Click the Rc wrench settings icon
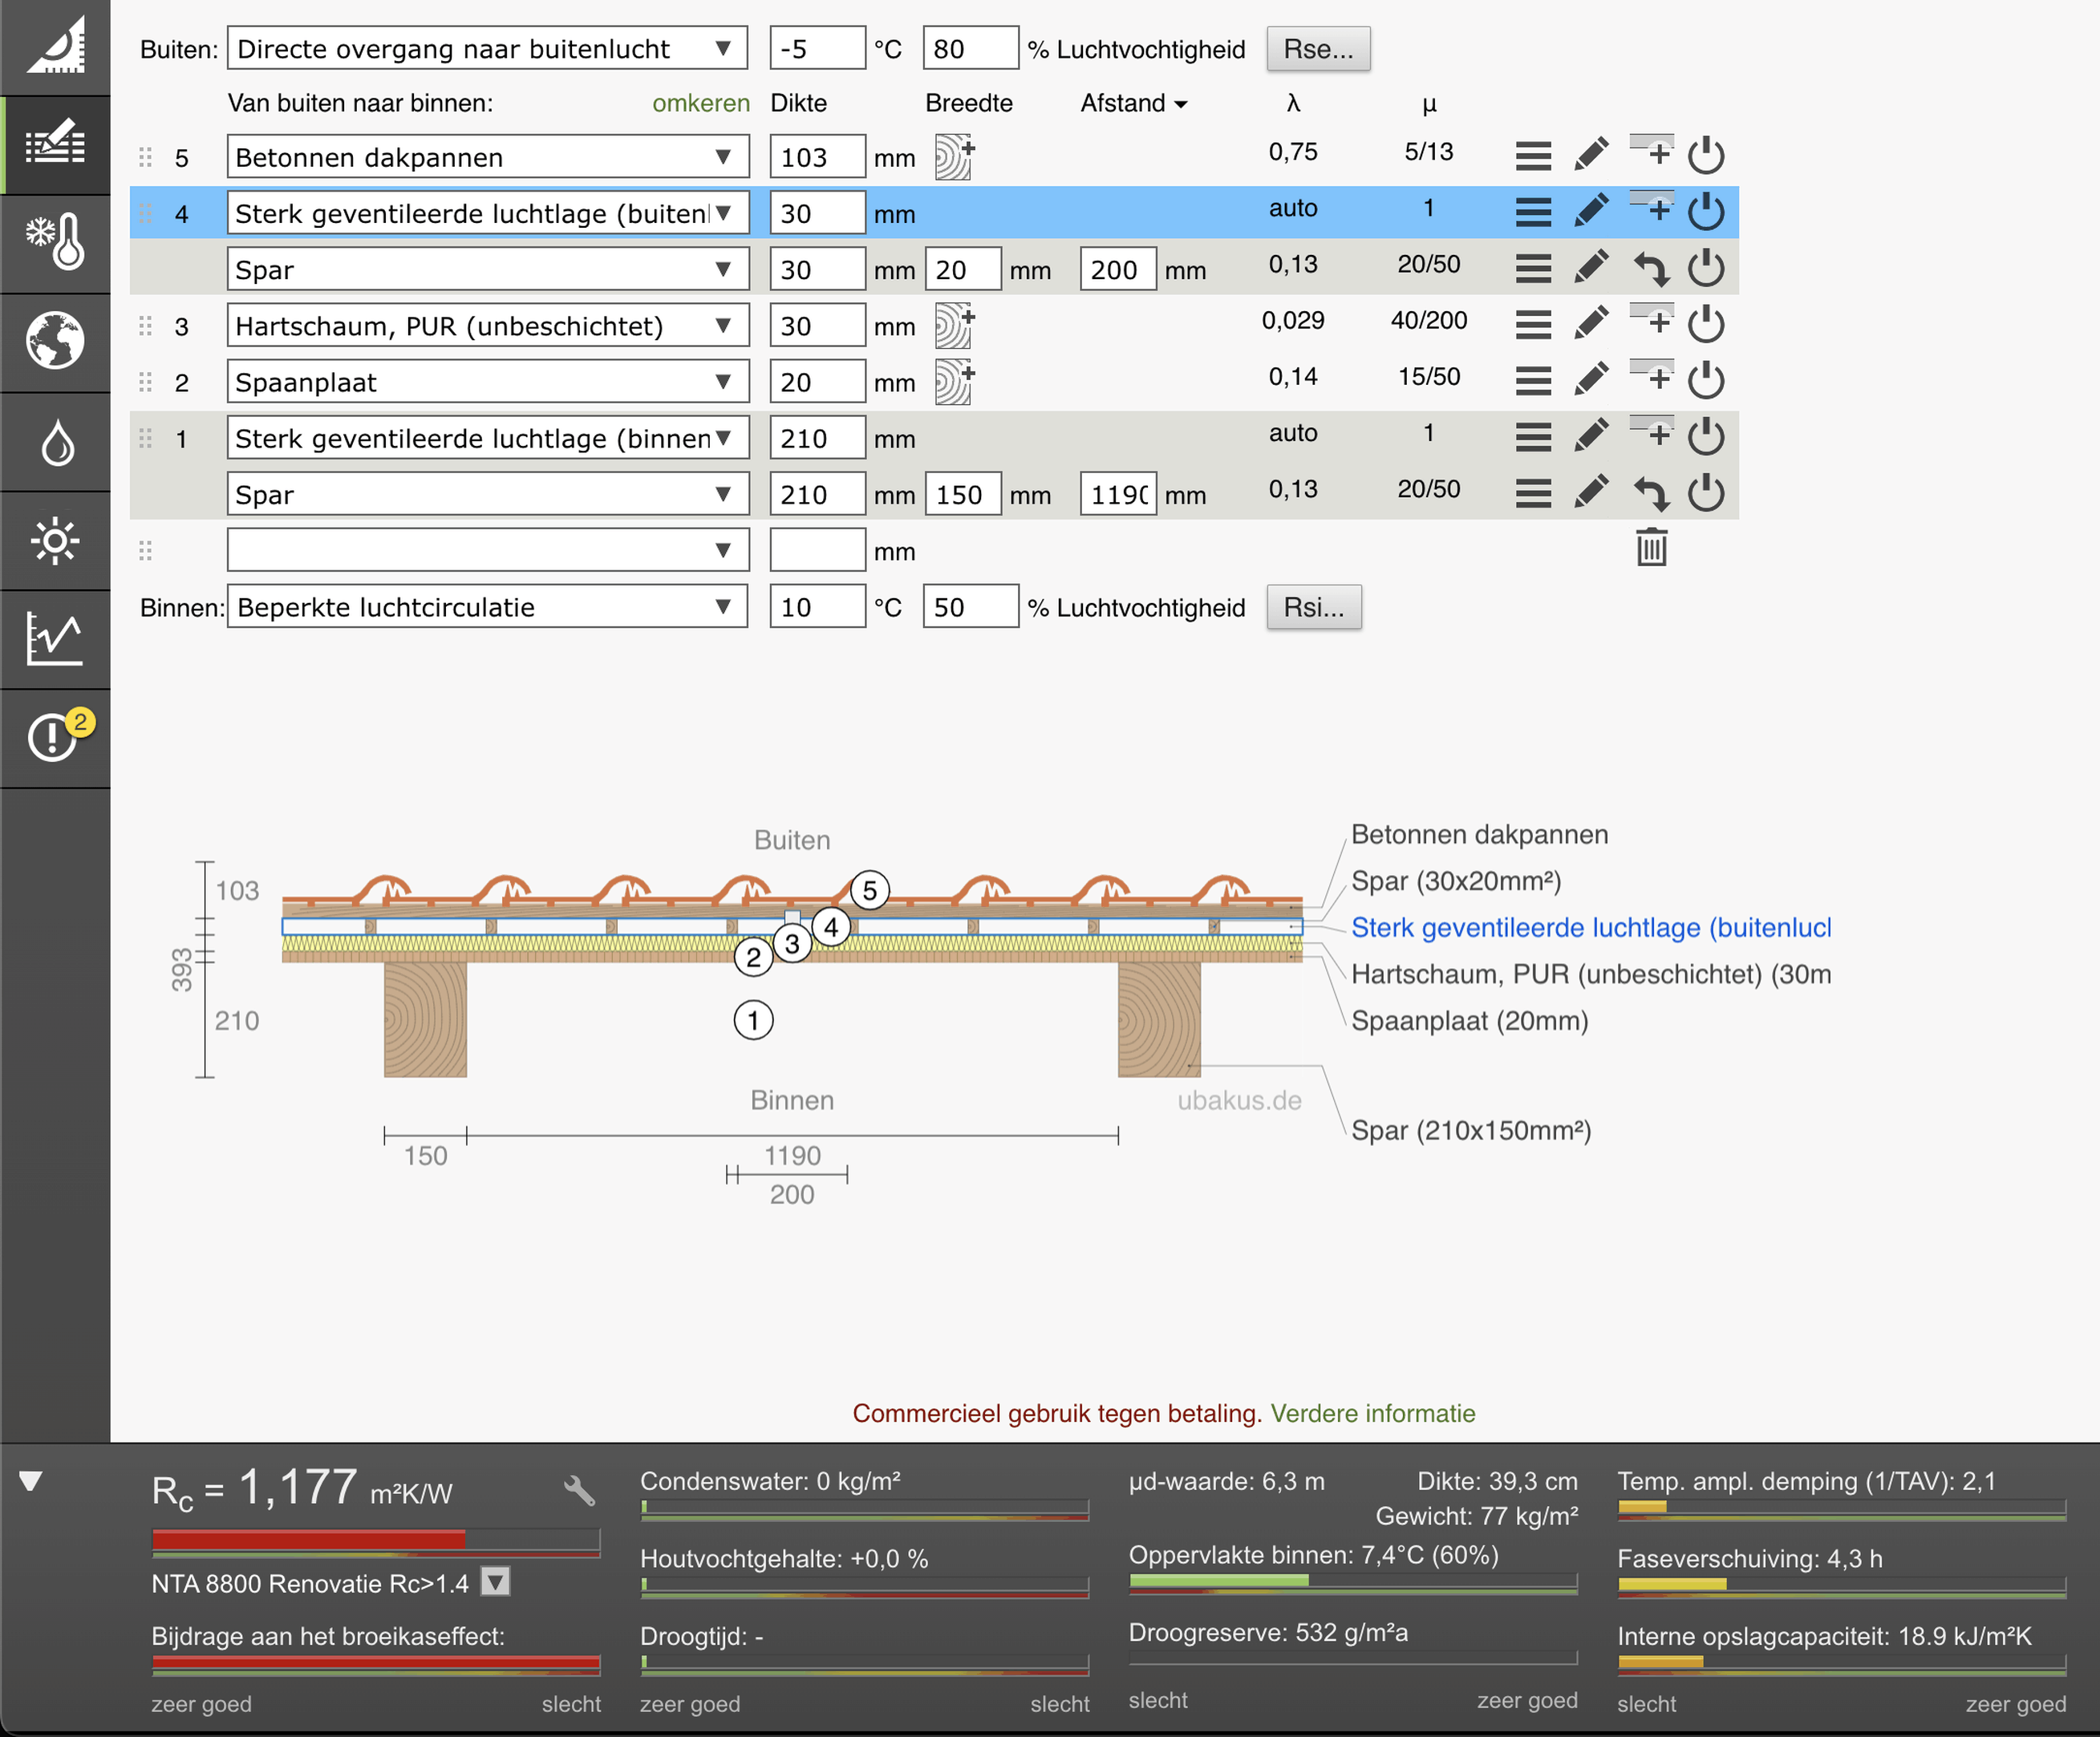The image size is (2100, 1737). [579, 1491]
